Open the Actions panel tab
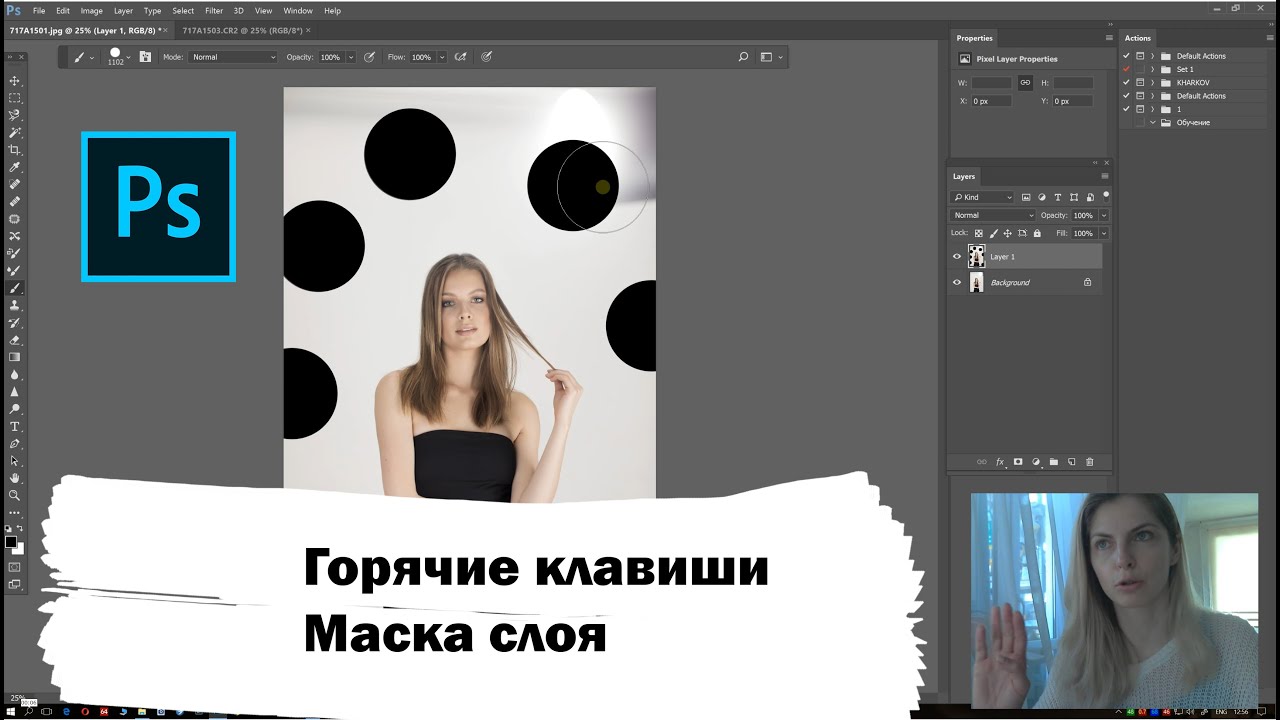This screenshot has width=1280, height=720. pyautogui.click(x=1138, y=38)
